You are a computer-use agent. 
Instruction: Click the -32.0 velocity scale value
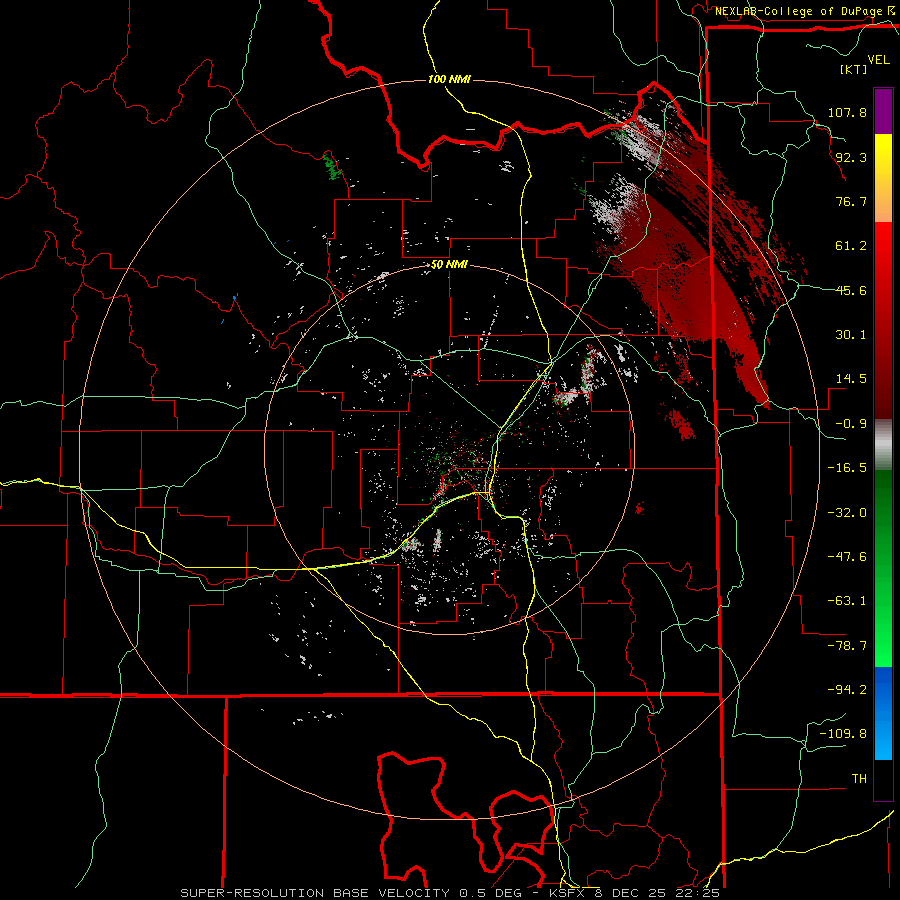847,513
